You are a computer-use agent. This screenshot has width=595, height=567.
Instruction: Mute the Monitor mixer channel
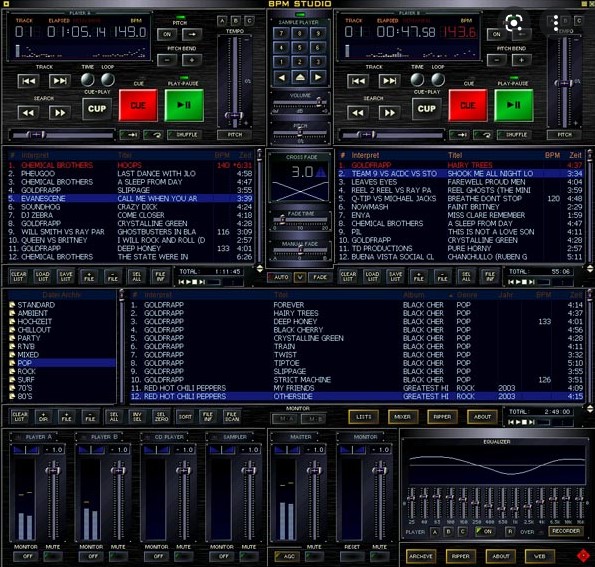pyautogui.click(x=379, y=556)
